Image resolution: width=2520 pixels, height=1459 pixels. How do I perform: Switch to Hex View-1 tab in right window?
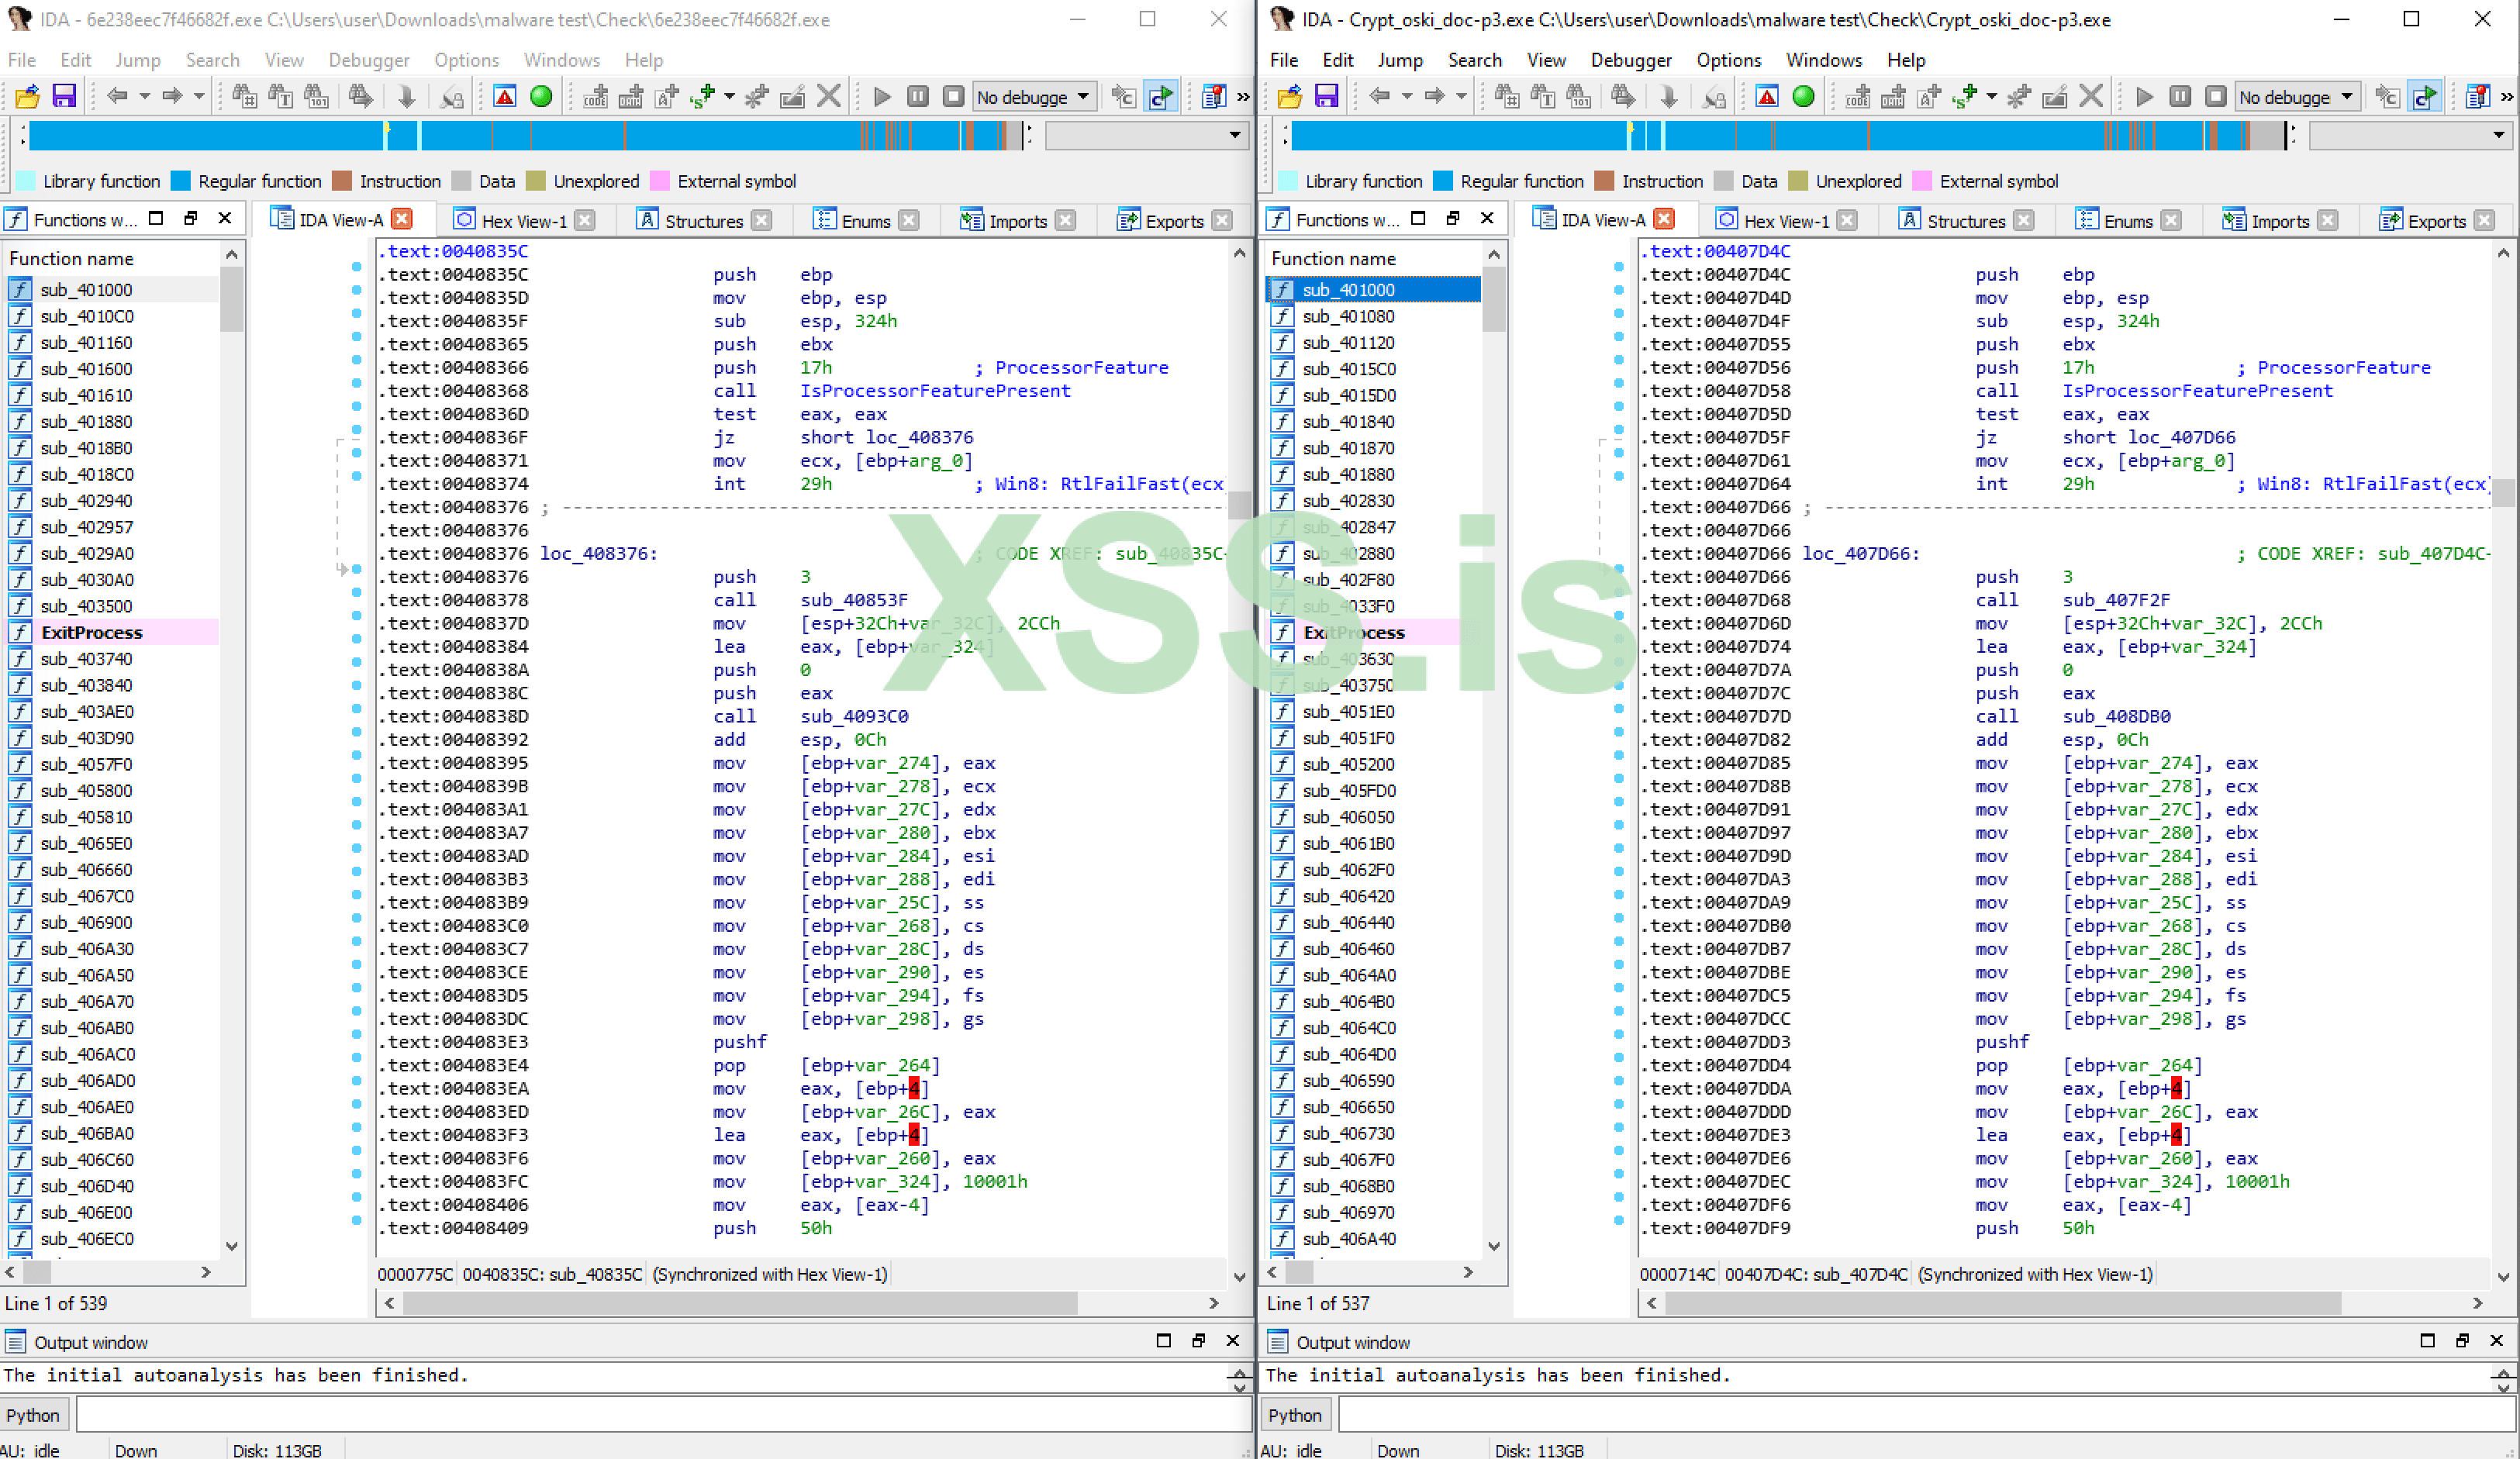click(x=1786, y=221)
